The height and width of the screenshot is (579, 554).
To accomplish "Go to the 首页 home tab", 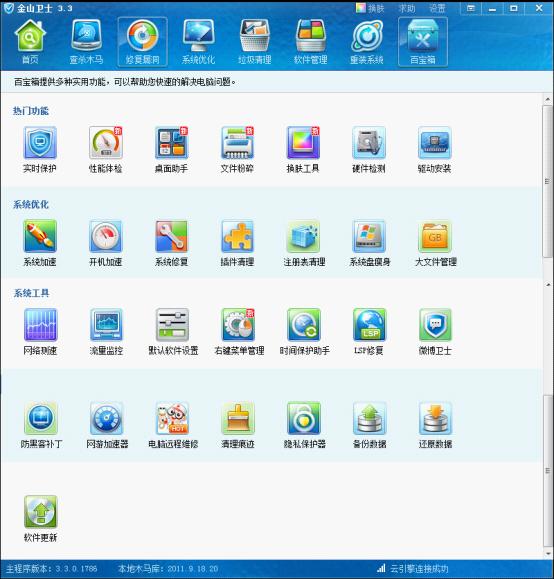I will pyautogui.click(x=30, y=42).
